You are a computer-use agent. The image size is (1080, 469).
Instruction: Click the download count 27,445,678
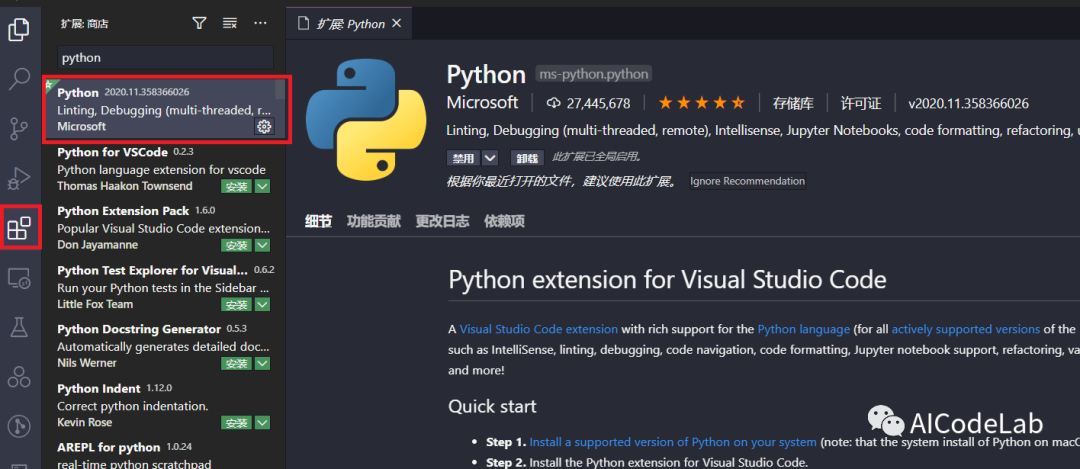point(588,103)
